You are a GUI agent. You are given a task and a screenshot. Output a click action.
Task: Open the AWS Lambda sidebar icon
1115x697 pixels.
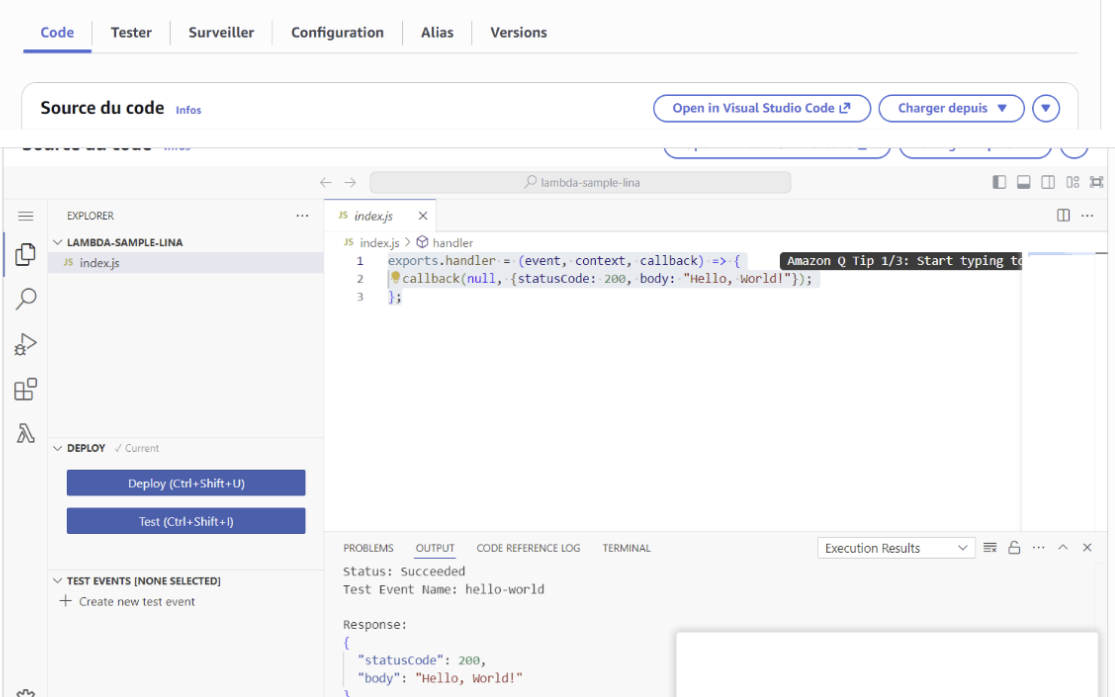(x=26, y=433)
